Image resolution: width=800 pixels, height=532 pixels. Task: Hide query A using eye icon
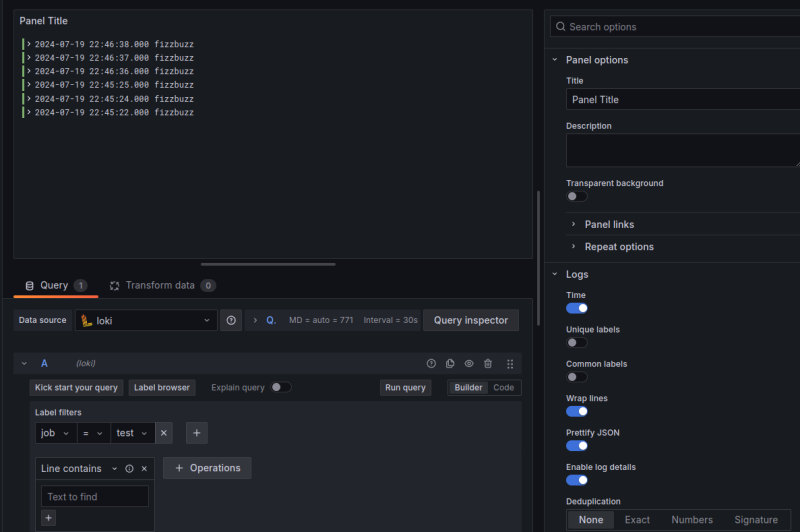pyautogui.click(x=469, y=364)
